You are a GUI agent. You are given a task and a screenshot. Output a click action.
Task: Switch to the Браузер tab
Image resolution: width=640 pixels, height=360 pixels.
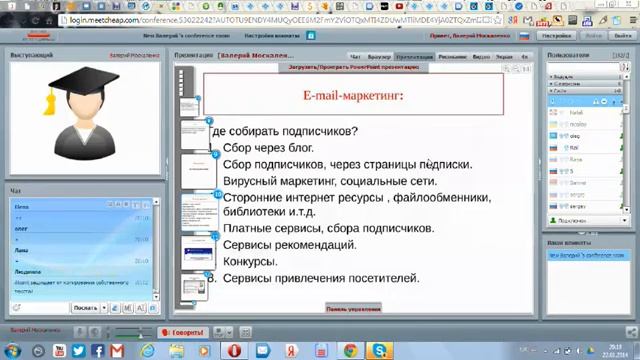[x=378, y=57]
